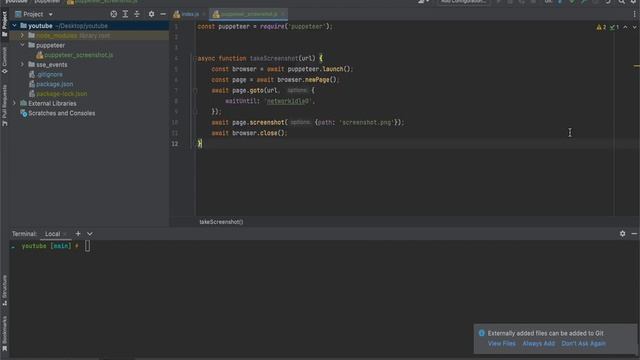Open the Project tool window tab

(x=4, y=24)
